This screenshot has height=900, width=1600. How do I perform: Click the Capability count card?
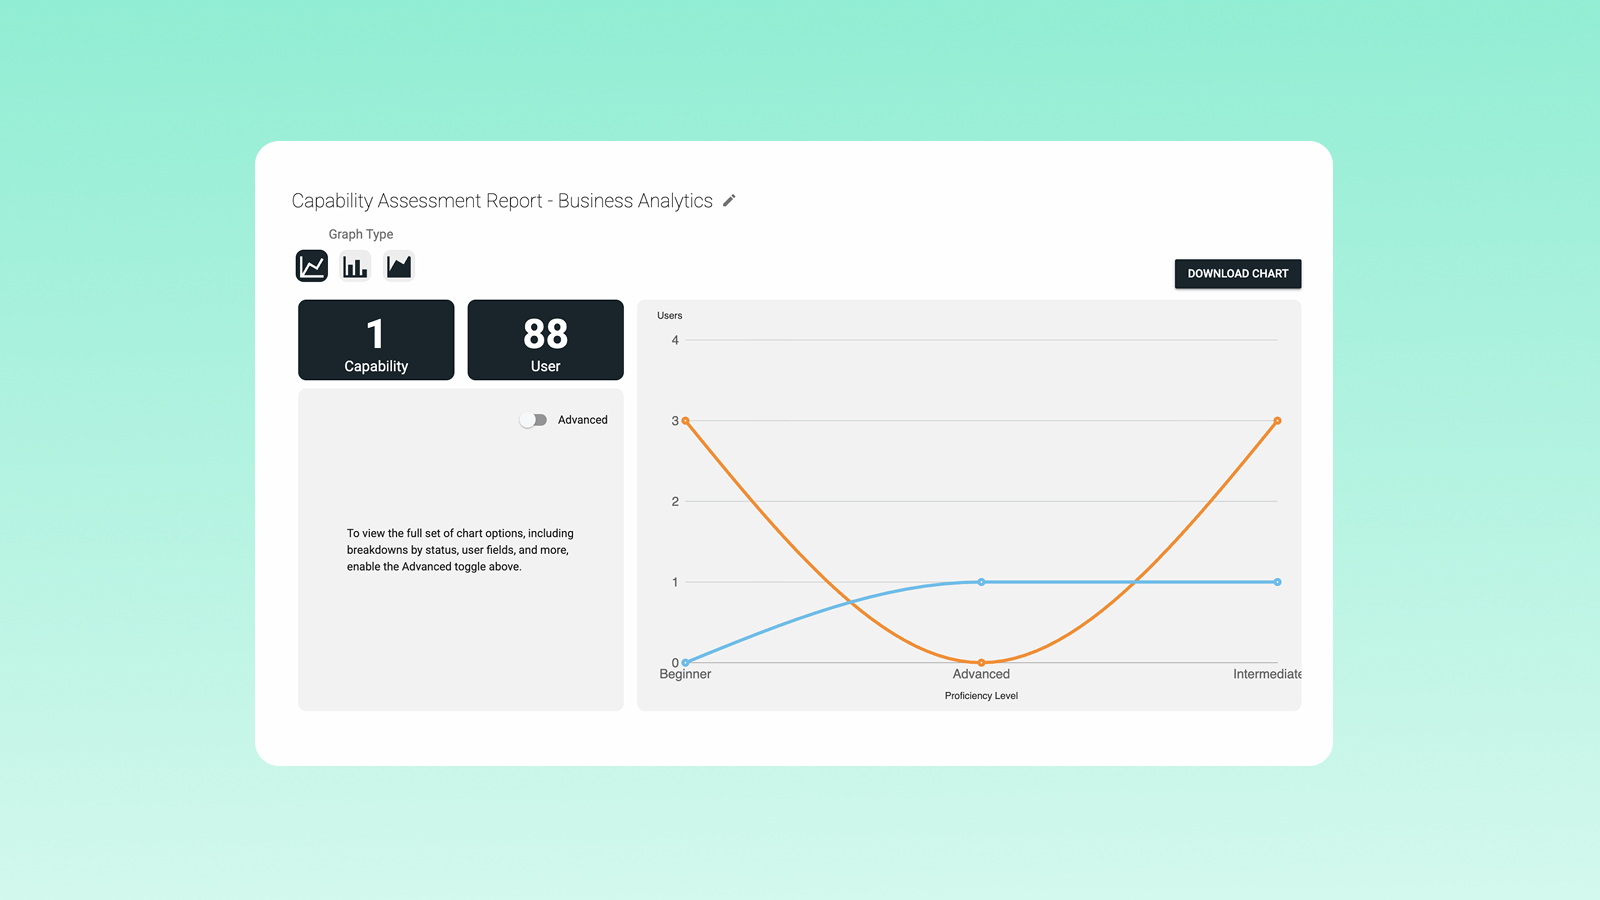pyautogui.click(x=376, y=340)
